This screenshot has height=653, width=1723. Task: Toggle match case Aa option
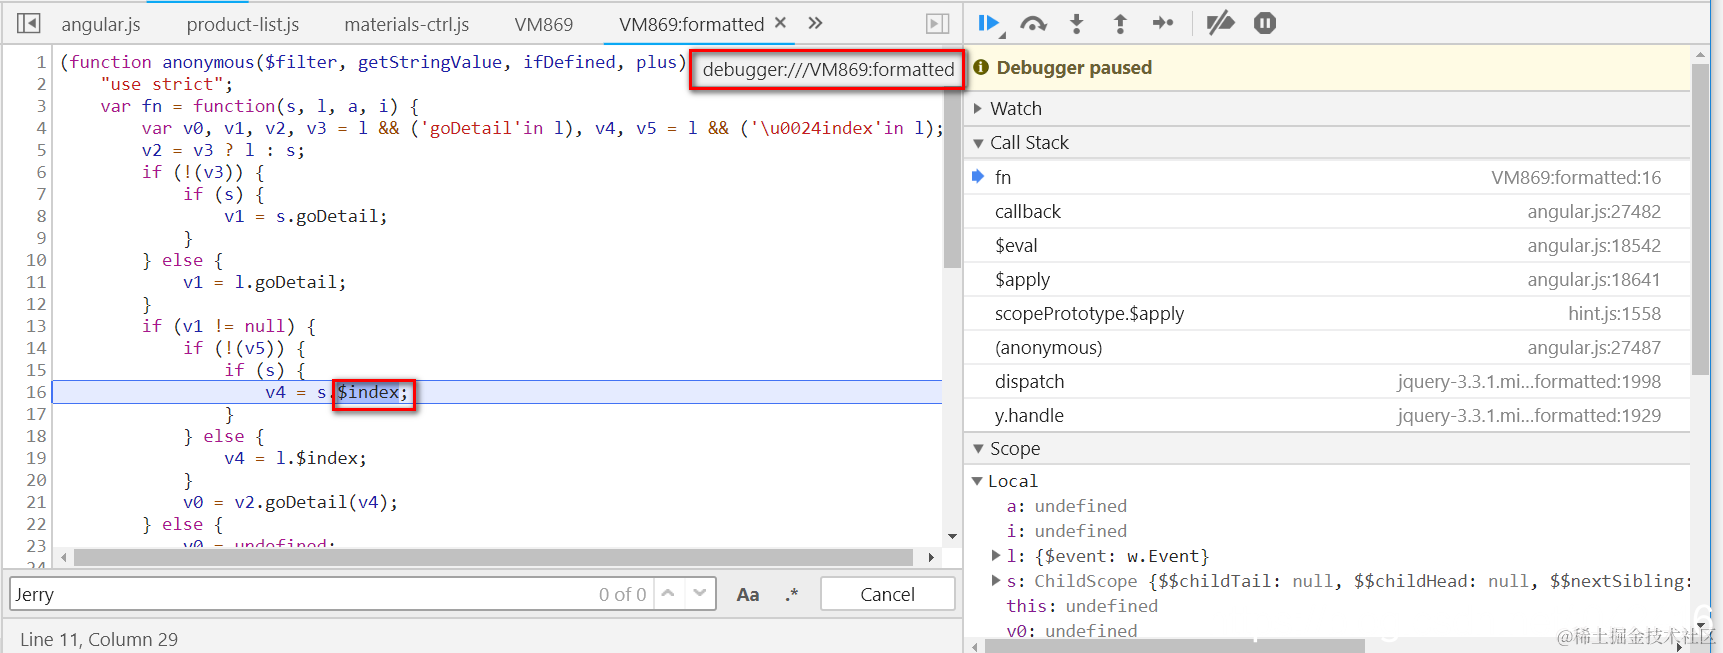click(748, 594)
